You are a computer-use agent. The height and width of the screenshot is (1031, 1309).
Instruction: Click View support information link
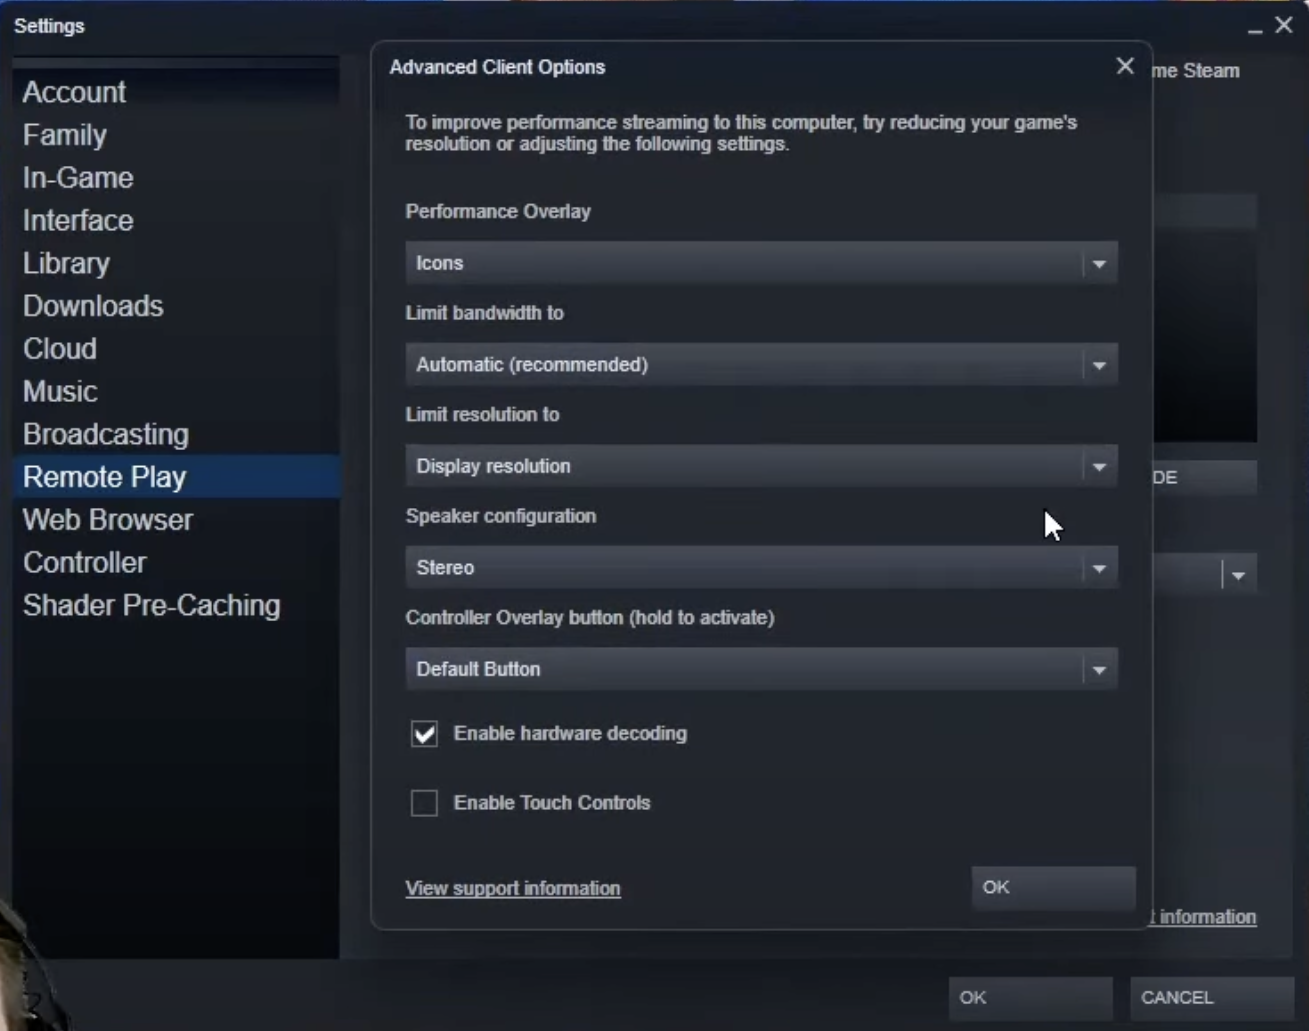pyautogui.click(x=512, y=888)
